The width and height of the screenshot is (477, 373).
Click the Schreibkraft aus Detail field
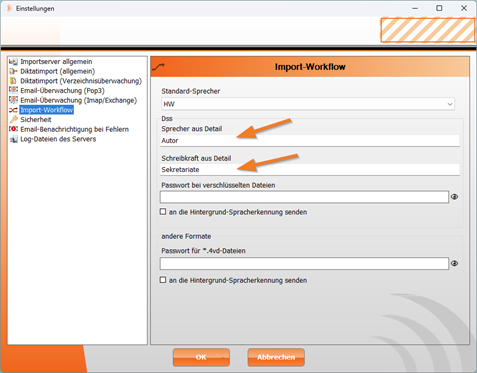310,169
